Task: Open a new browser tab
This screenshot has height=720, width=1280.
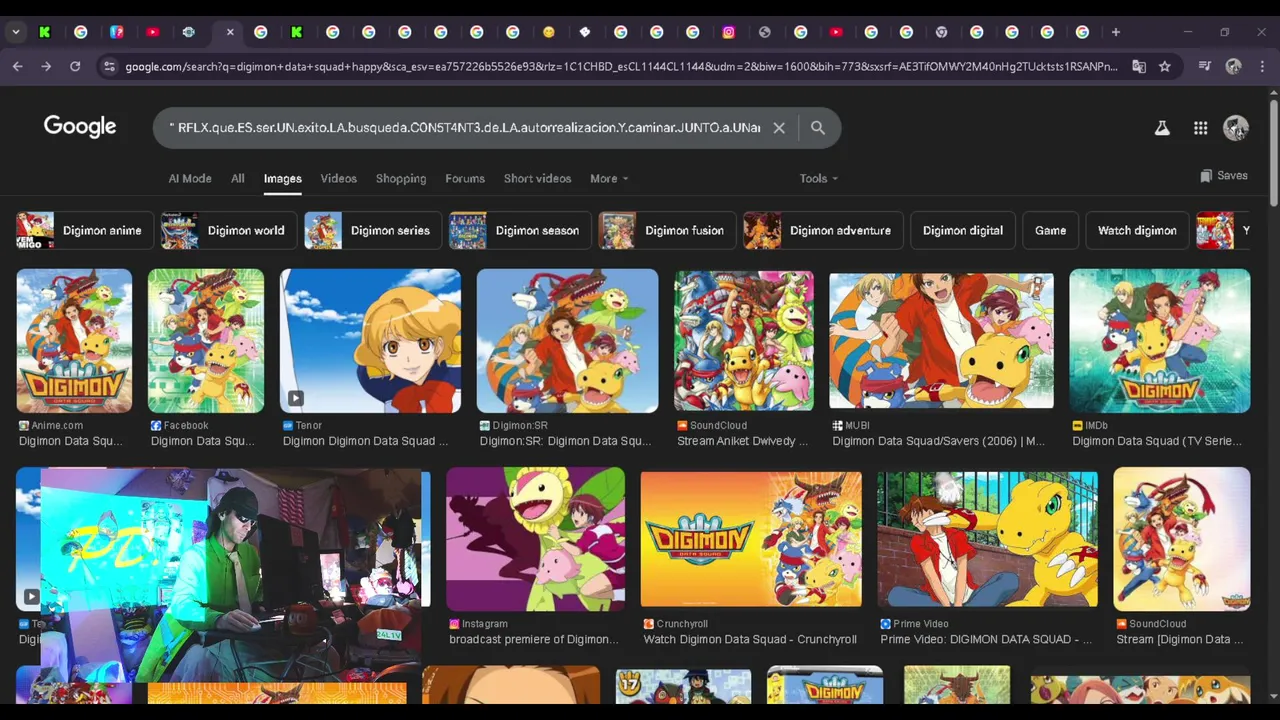Action: [x=1116, y=32]
